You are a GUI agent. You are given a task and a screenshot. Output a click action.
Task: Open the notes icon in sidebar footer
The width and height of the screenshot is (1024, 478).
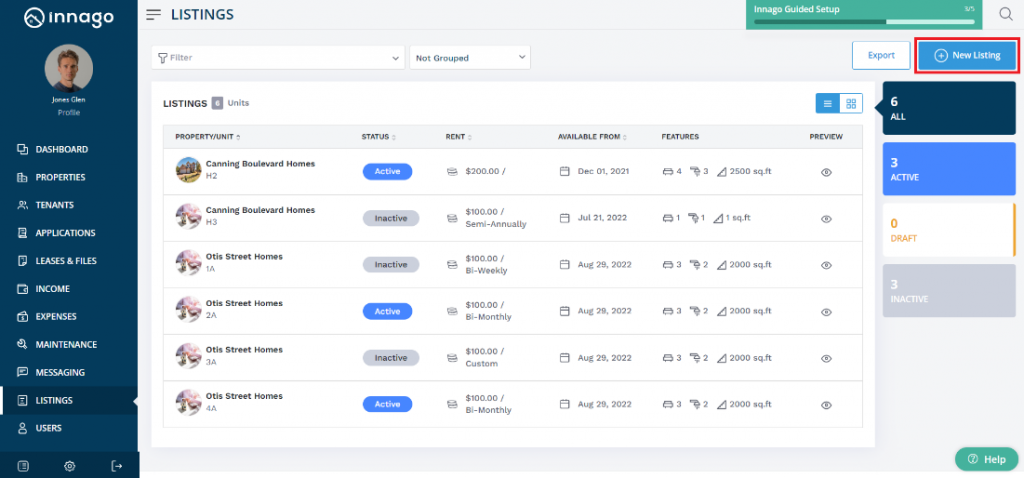(x=23, y=465)
